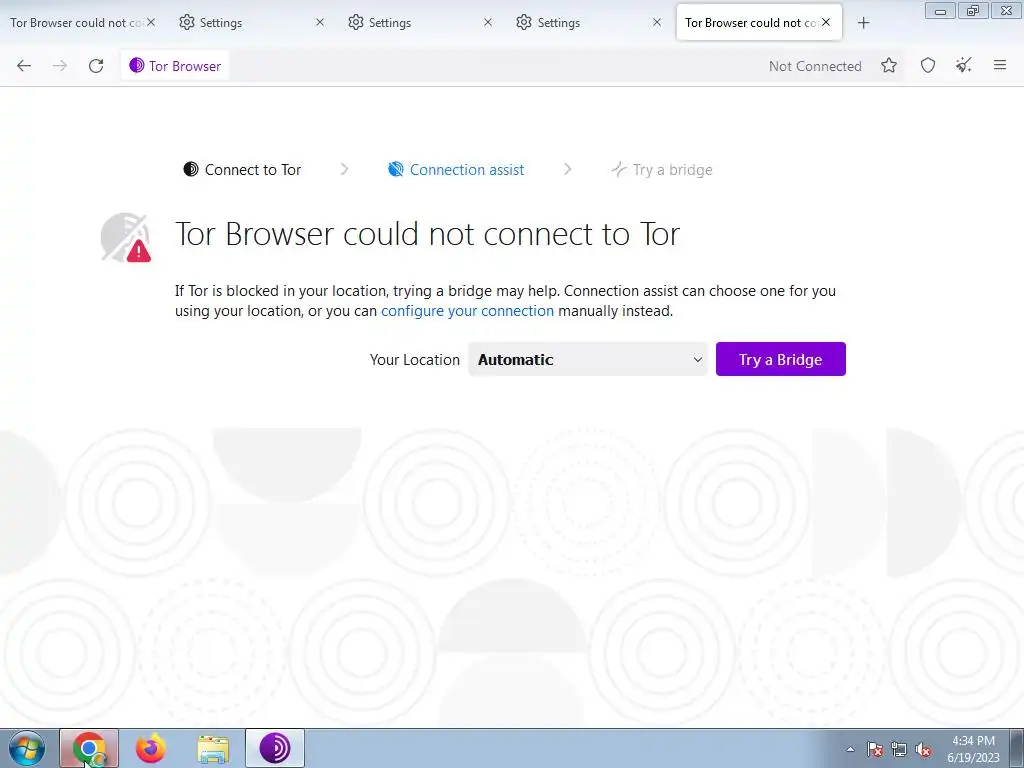Click the Action Center flag tray icon
The height and width of the screenshot is (768, 1024).
[x=875, y=749]
